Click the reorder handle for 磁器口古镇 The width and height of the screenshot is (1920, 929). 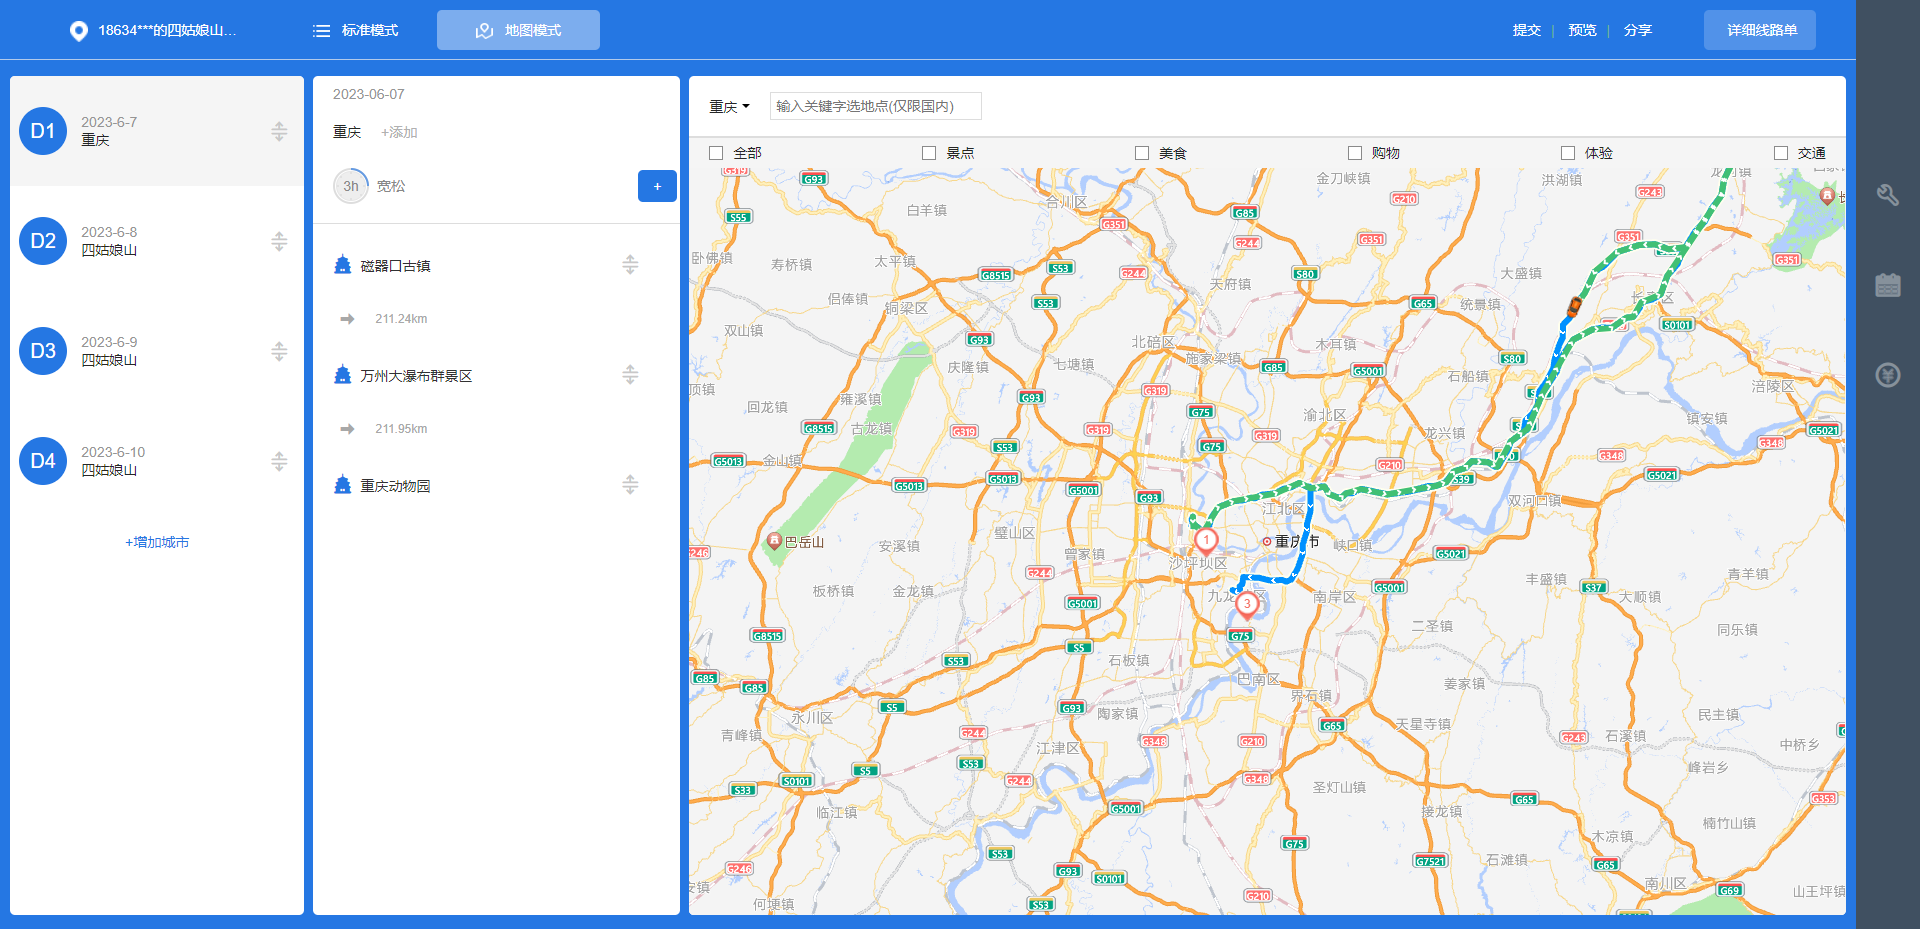630,264
